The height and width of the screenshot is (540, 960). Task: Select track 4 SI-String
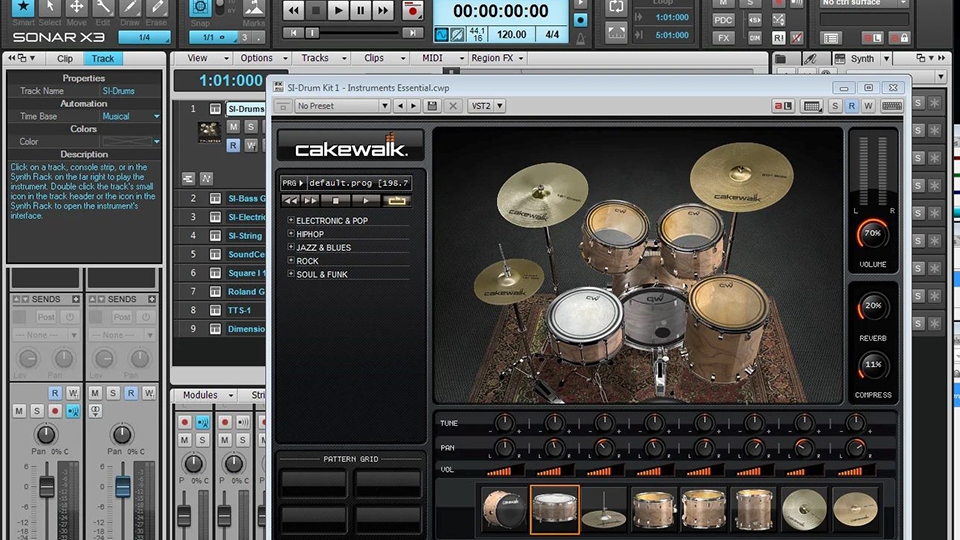245,236
